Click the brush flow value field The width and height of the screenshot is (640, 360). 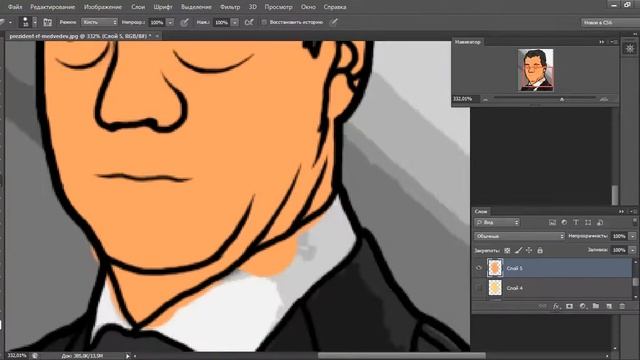[x=221, y=22]
